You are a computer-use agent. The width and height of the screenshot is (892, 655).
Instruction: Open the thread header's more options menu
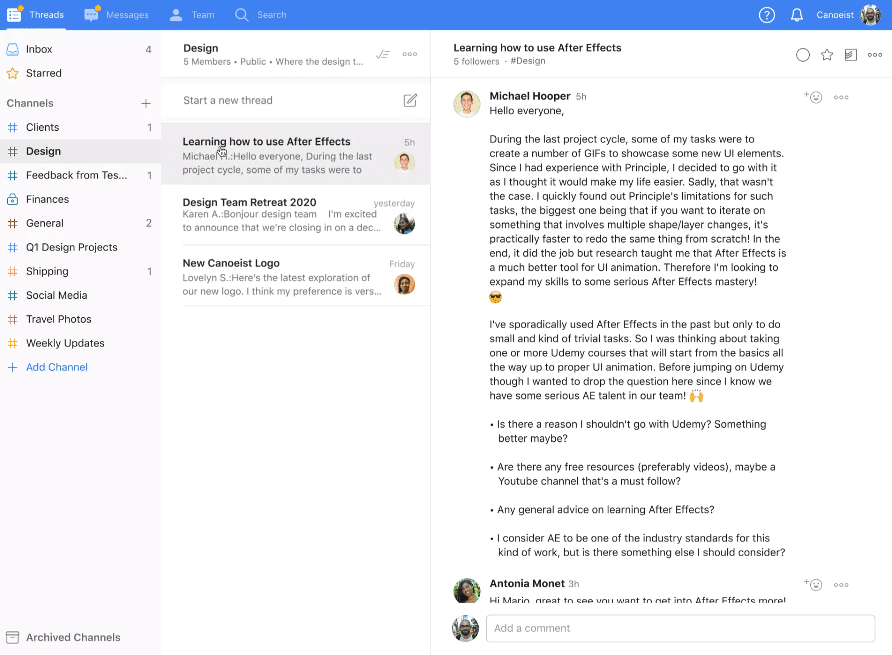[875, 55]
